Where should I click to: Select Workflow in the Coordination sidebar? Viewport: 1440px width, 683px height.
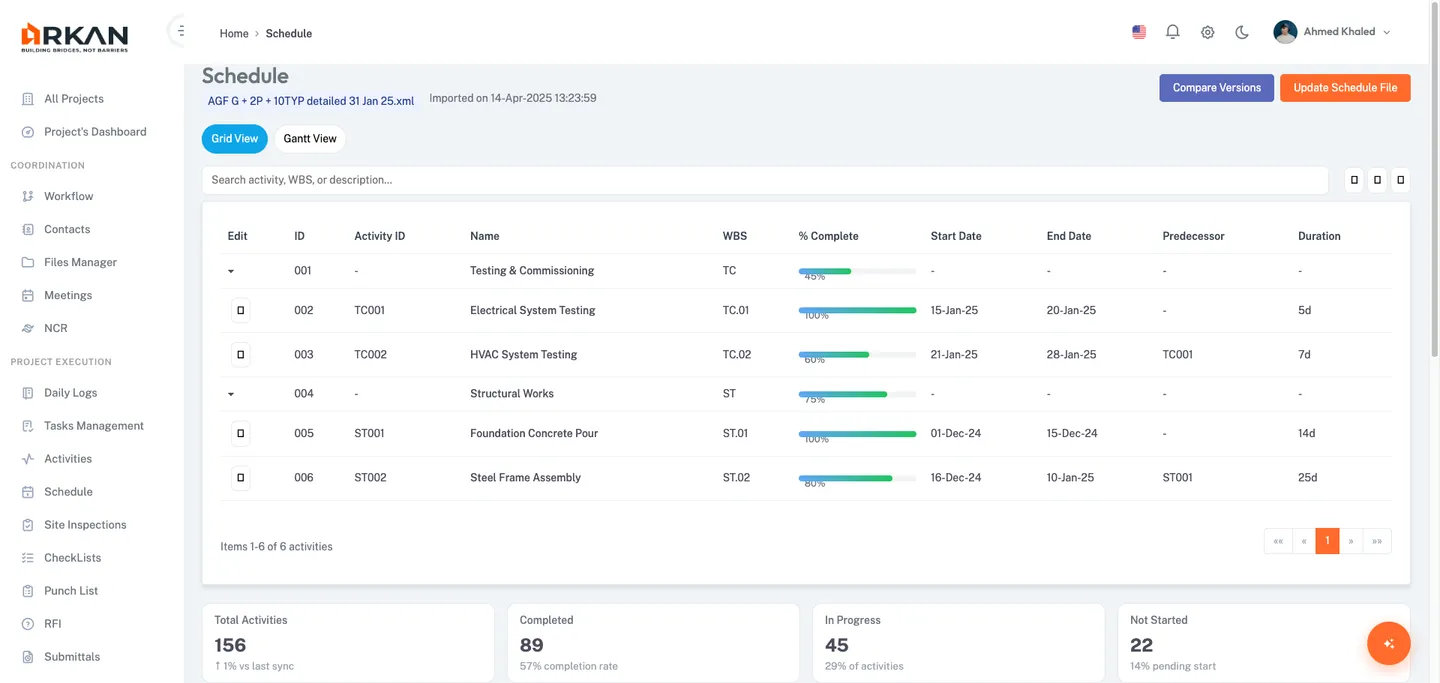coord(66,195)
